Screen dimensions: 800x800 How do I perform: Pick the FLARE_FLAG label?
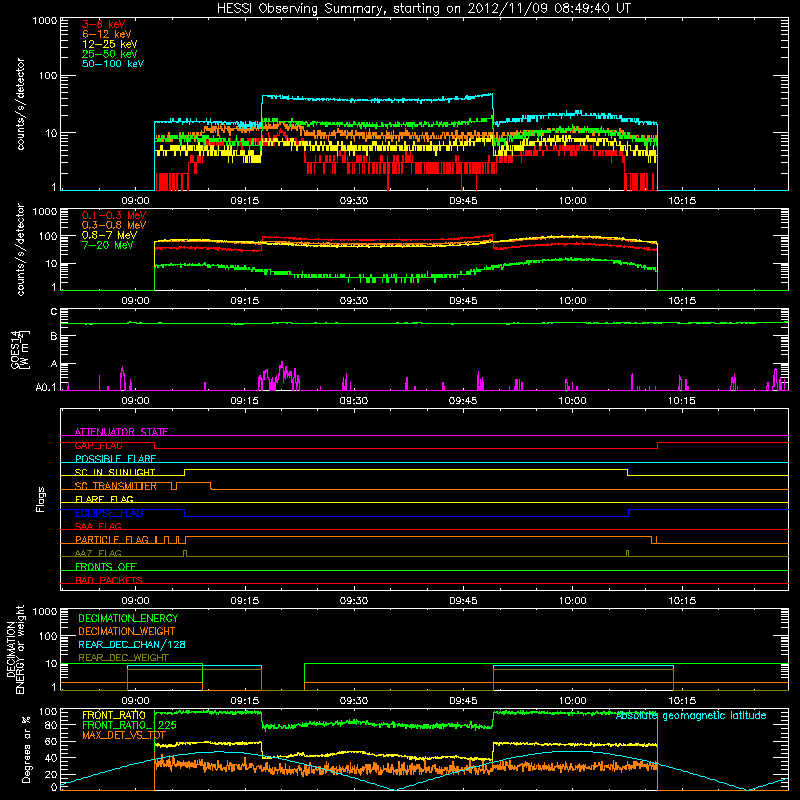coord(104,499)
